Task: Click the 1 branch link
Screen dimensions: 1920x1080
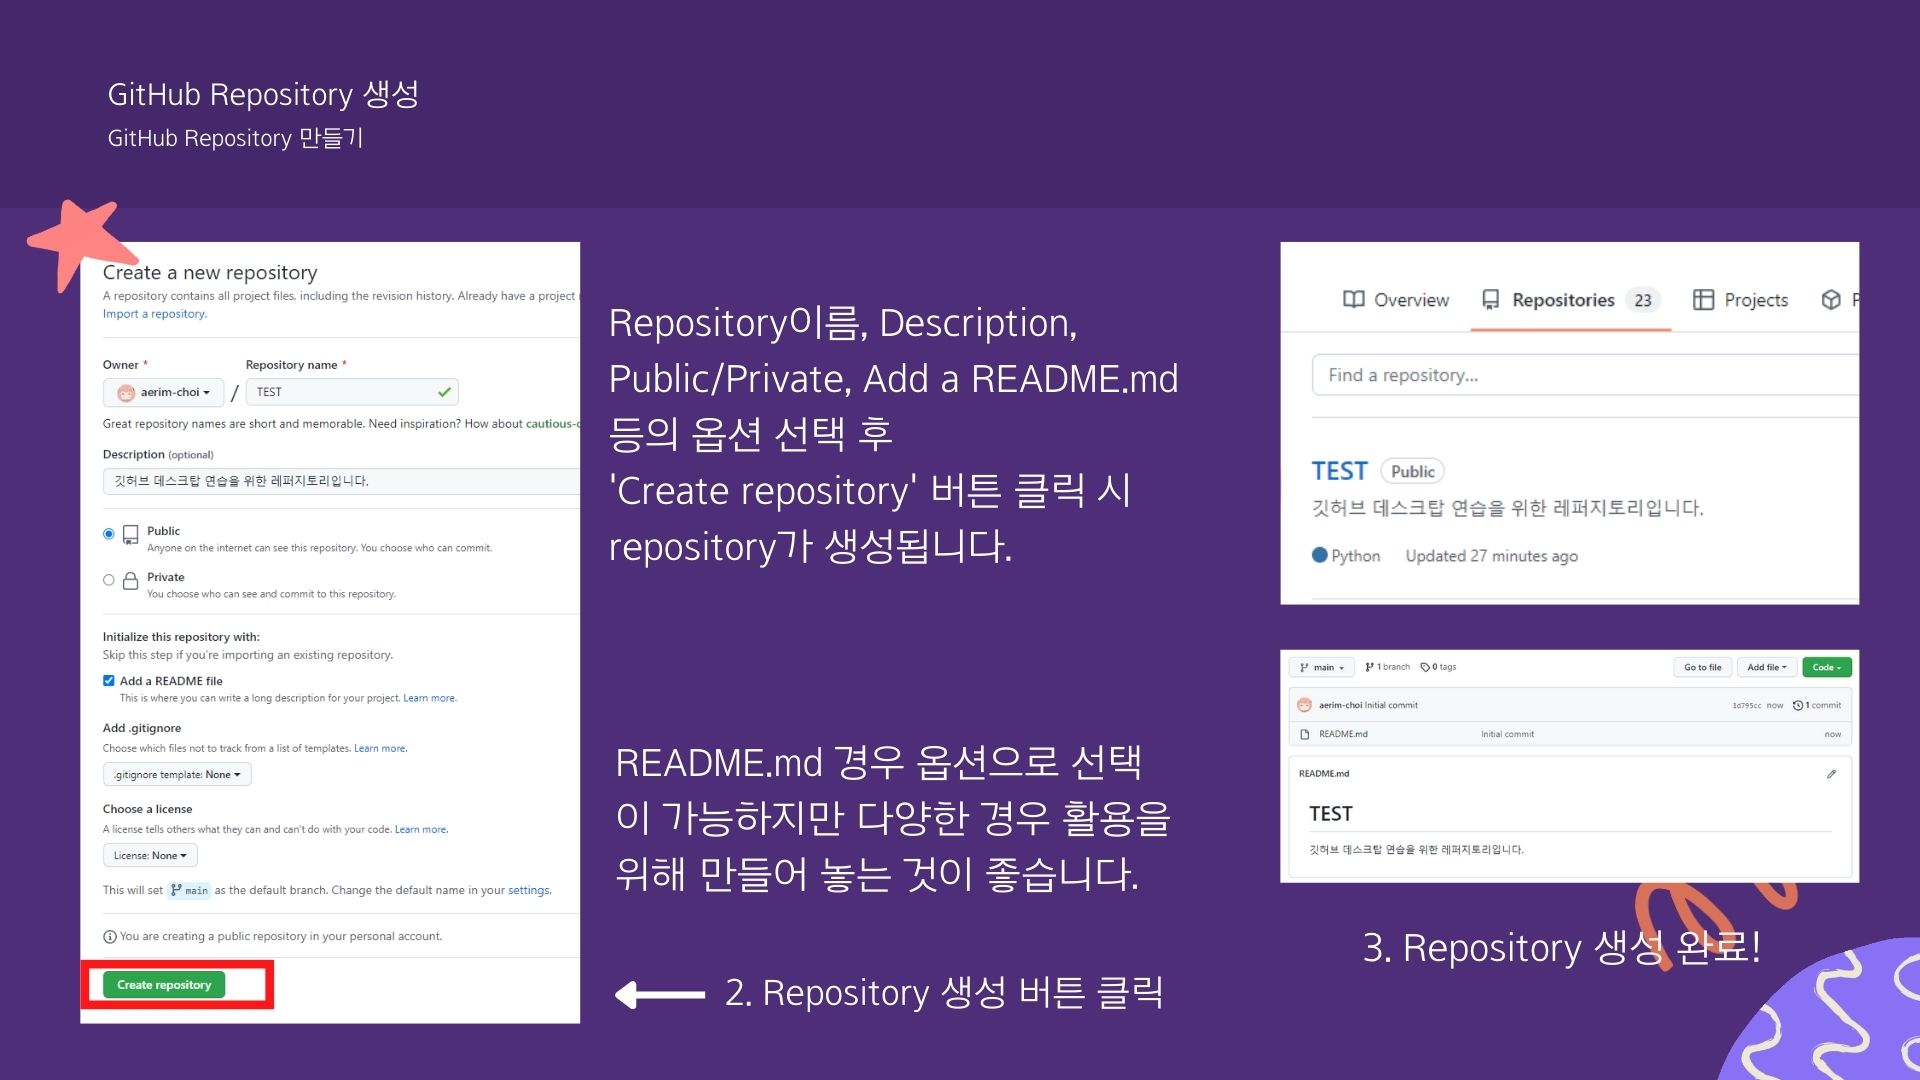Action: click(x=1388, y=667)
